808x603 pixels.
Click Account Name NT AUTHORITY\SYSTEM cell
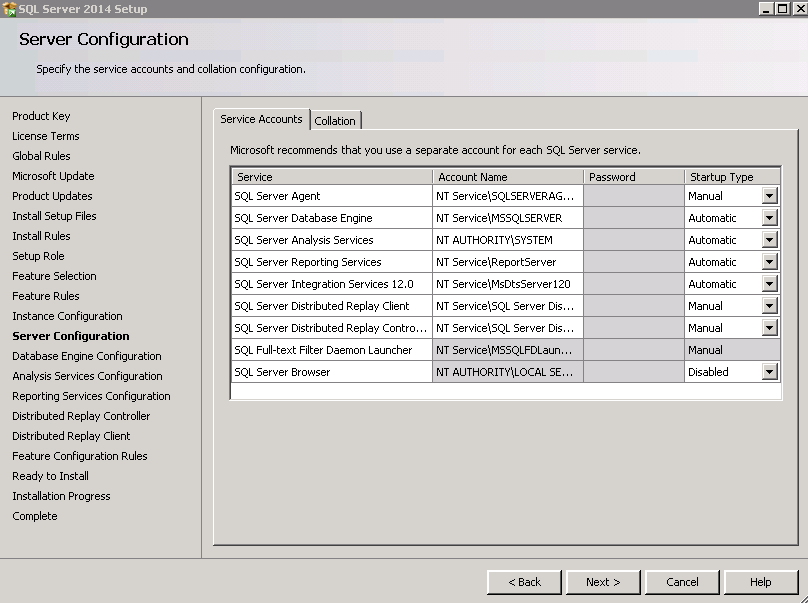tap(508, 240)
